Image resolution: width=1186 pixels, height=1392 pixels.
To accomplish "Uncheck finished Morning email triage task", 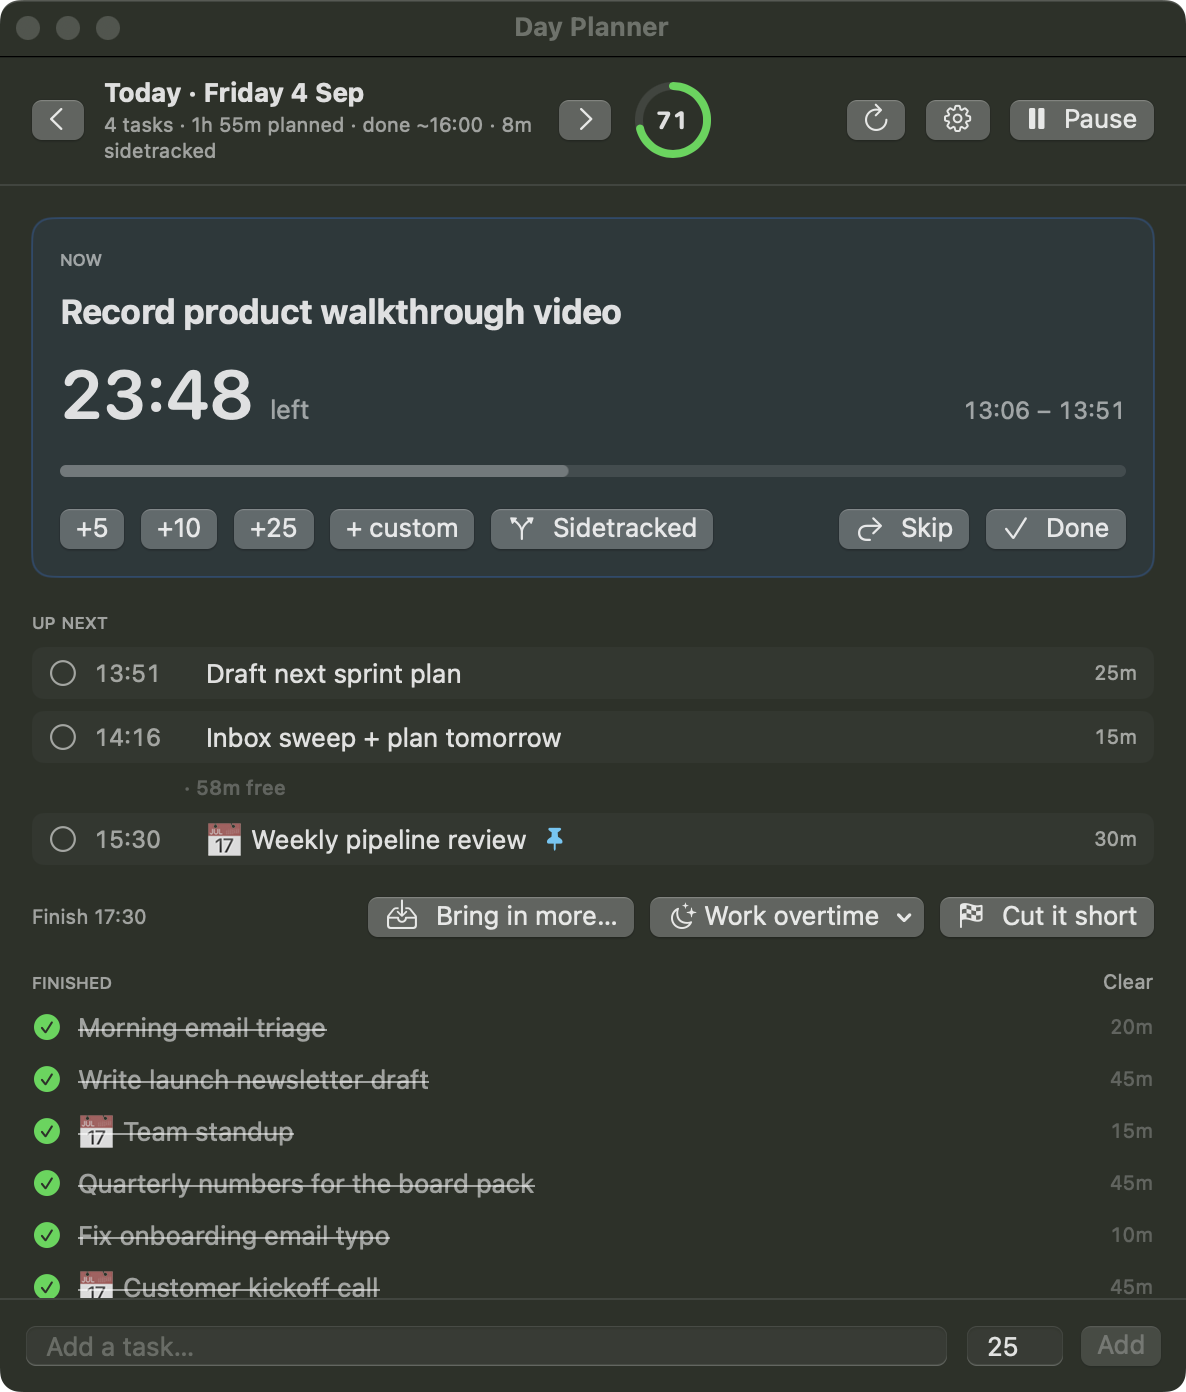I will click(x=47, y=1027).
